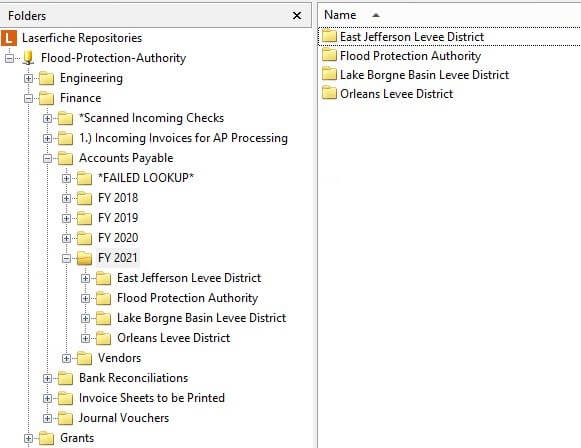
Task: Select the Engineering folder icon
Action: (x=47, y=78)
